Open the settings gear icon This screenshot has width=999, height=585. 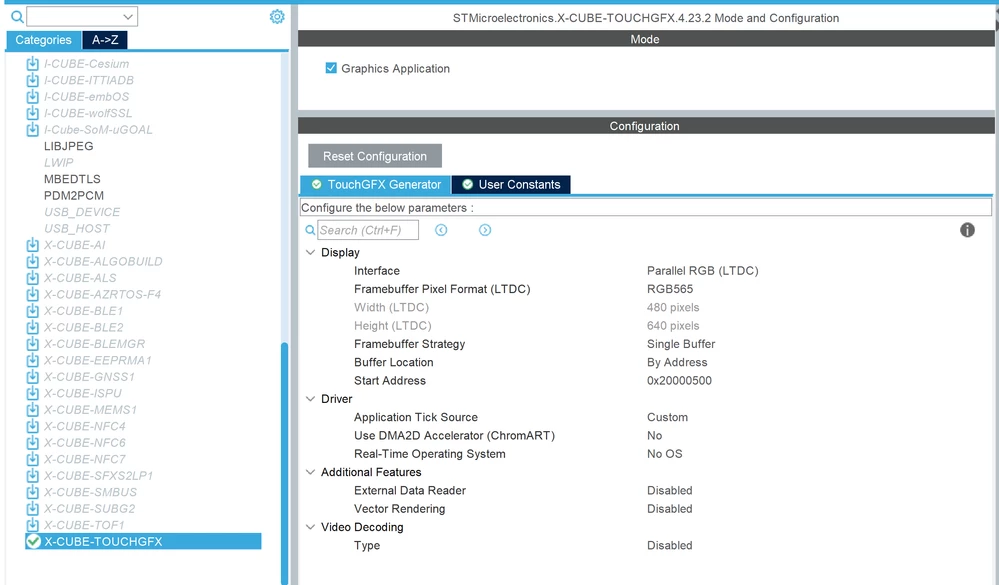[x=277, y=17]
